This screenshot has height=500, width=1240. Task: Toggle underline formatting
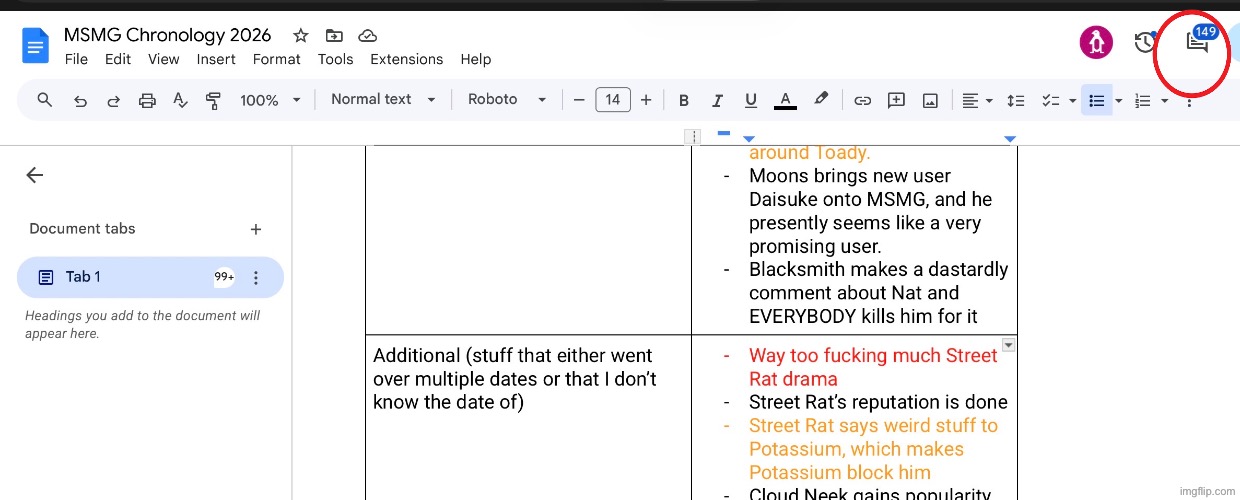[751, 100]
